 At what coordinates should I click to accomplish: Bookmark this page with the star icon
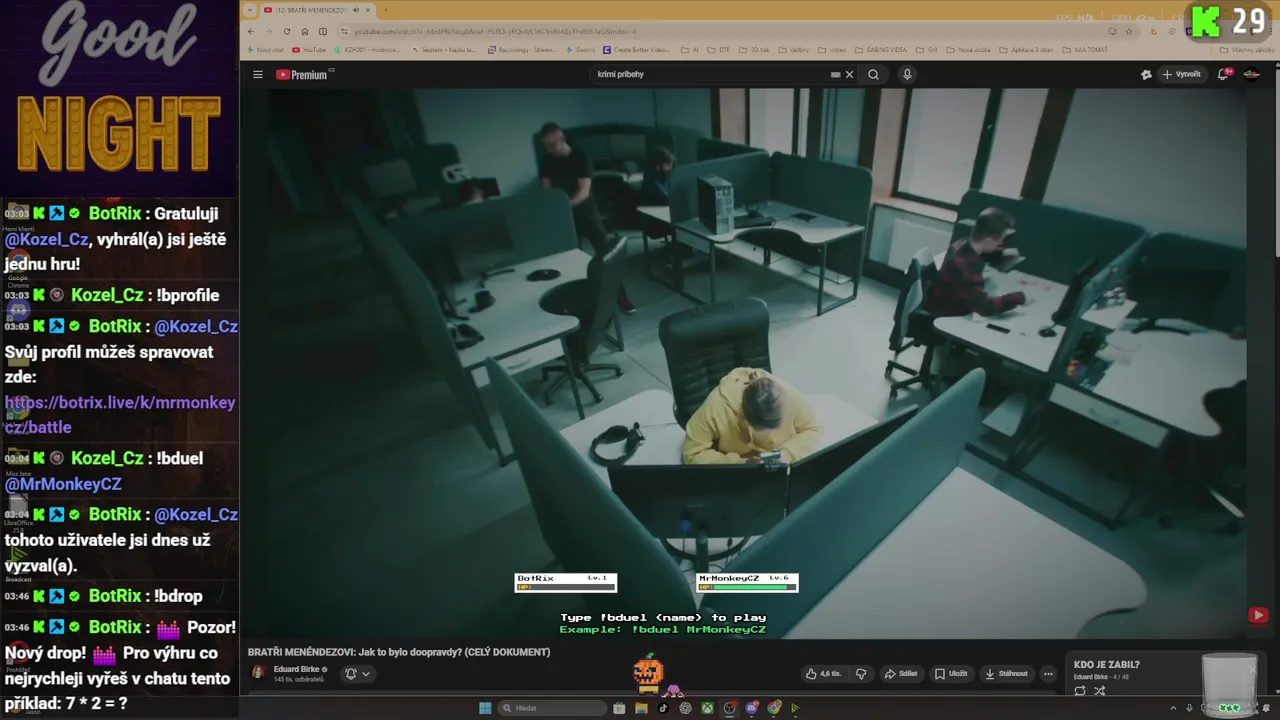point(1129,31)
